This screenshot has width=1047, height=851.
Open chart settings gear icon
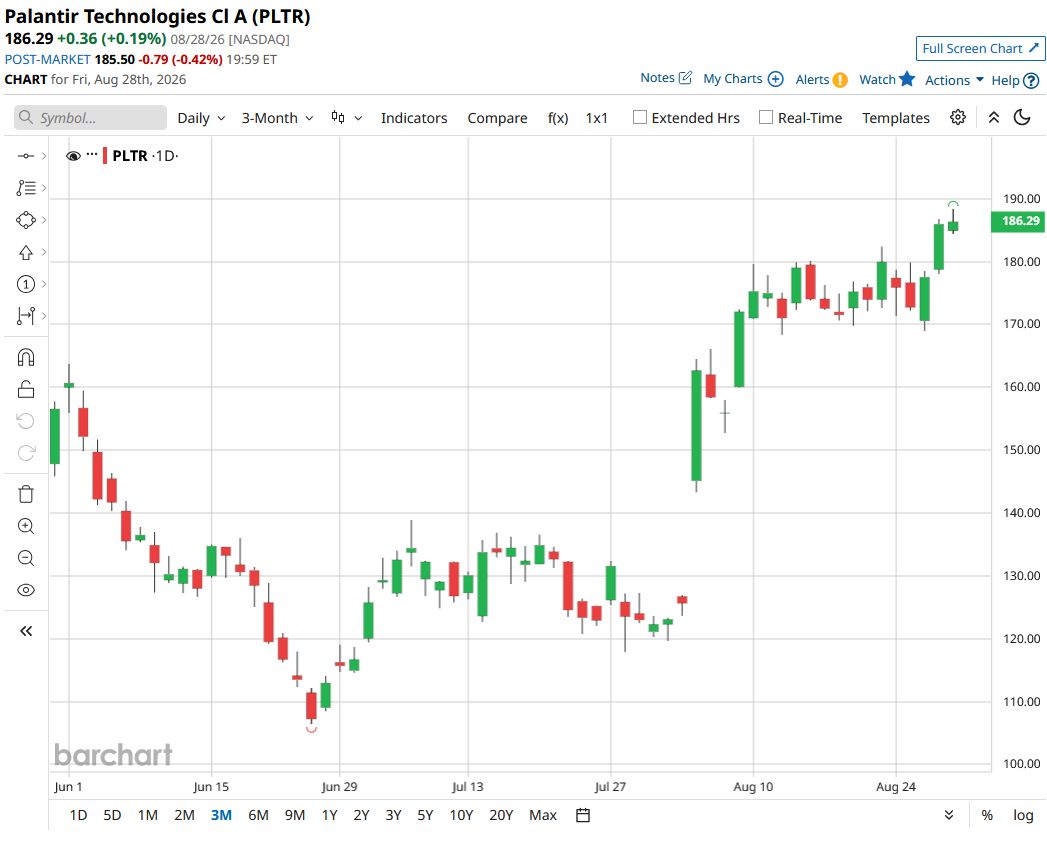tap(958, 118)
